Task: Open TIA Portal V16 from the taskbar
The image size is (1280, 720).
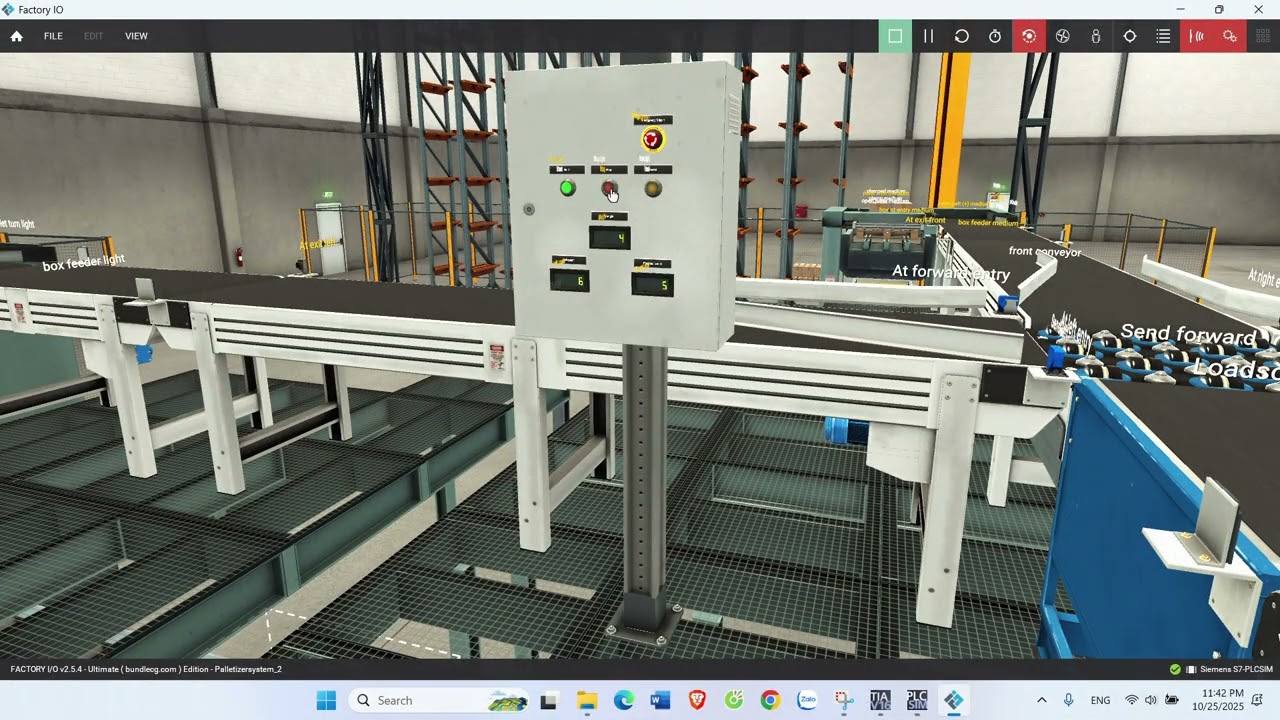Action: point(880,701)
